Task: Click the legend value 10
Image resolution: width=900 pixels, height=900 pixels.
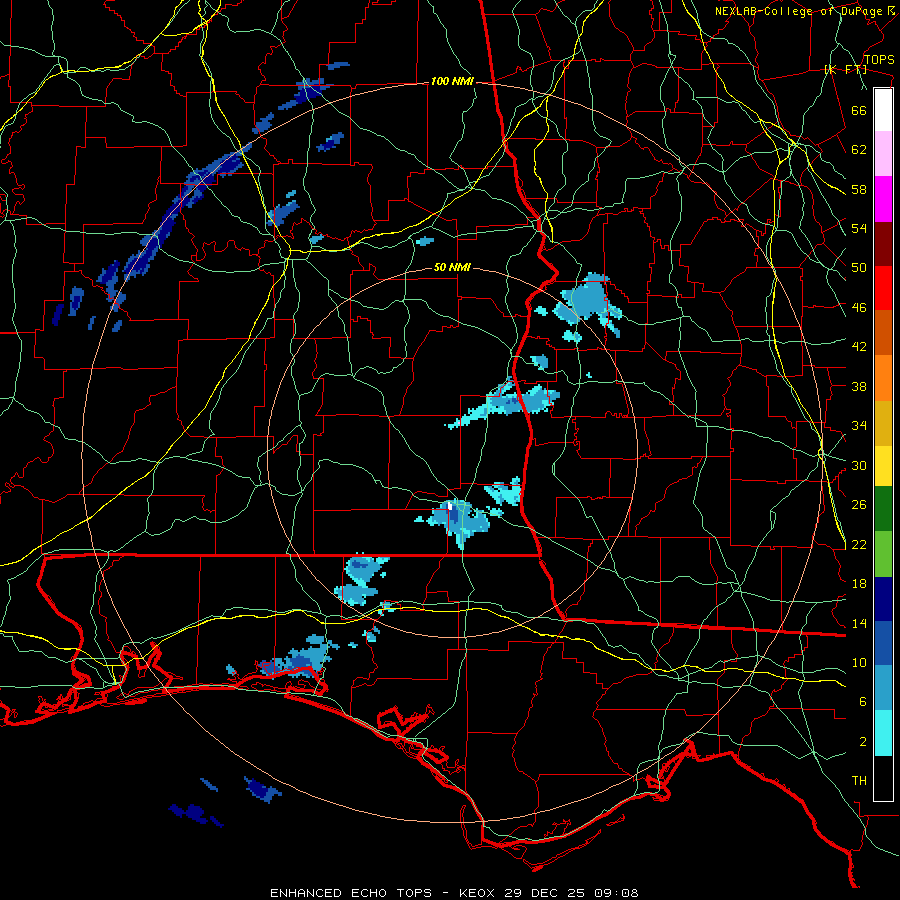Action: [859, 662]
